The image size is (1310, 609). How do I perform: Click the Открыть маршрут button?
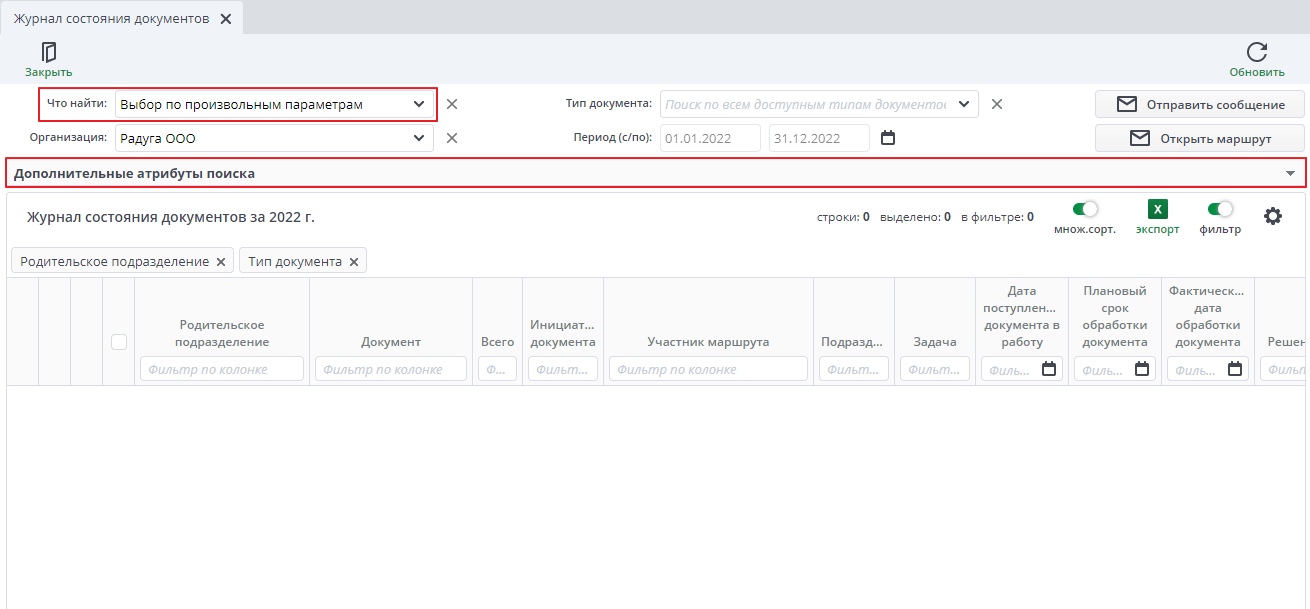(1199, 138)
